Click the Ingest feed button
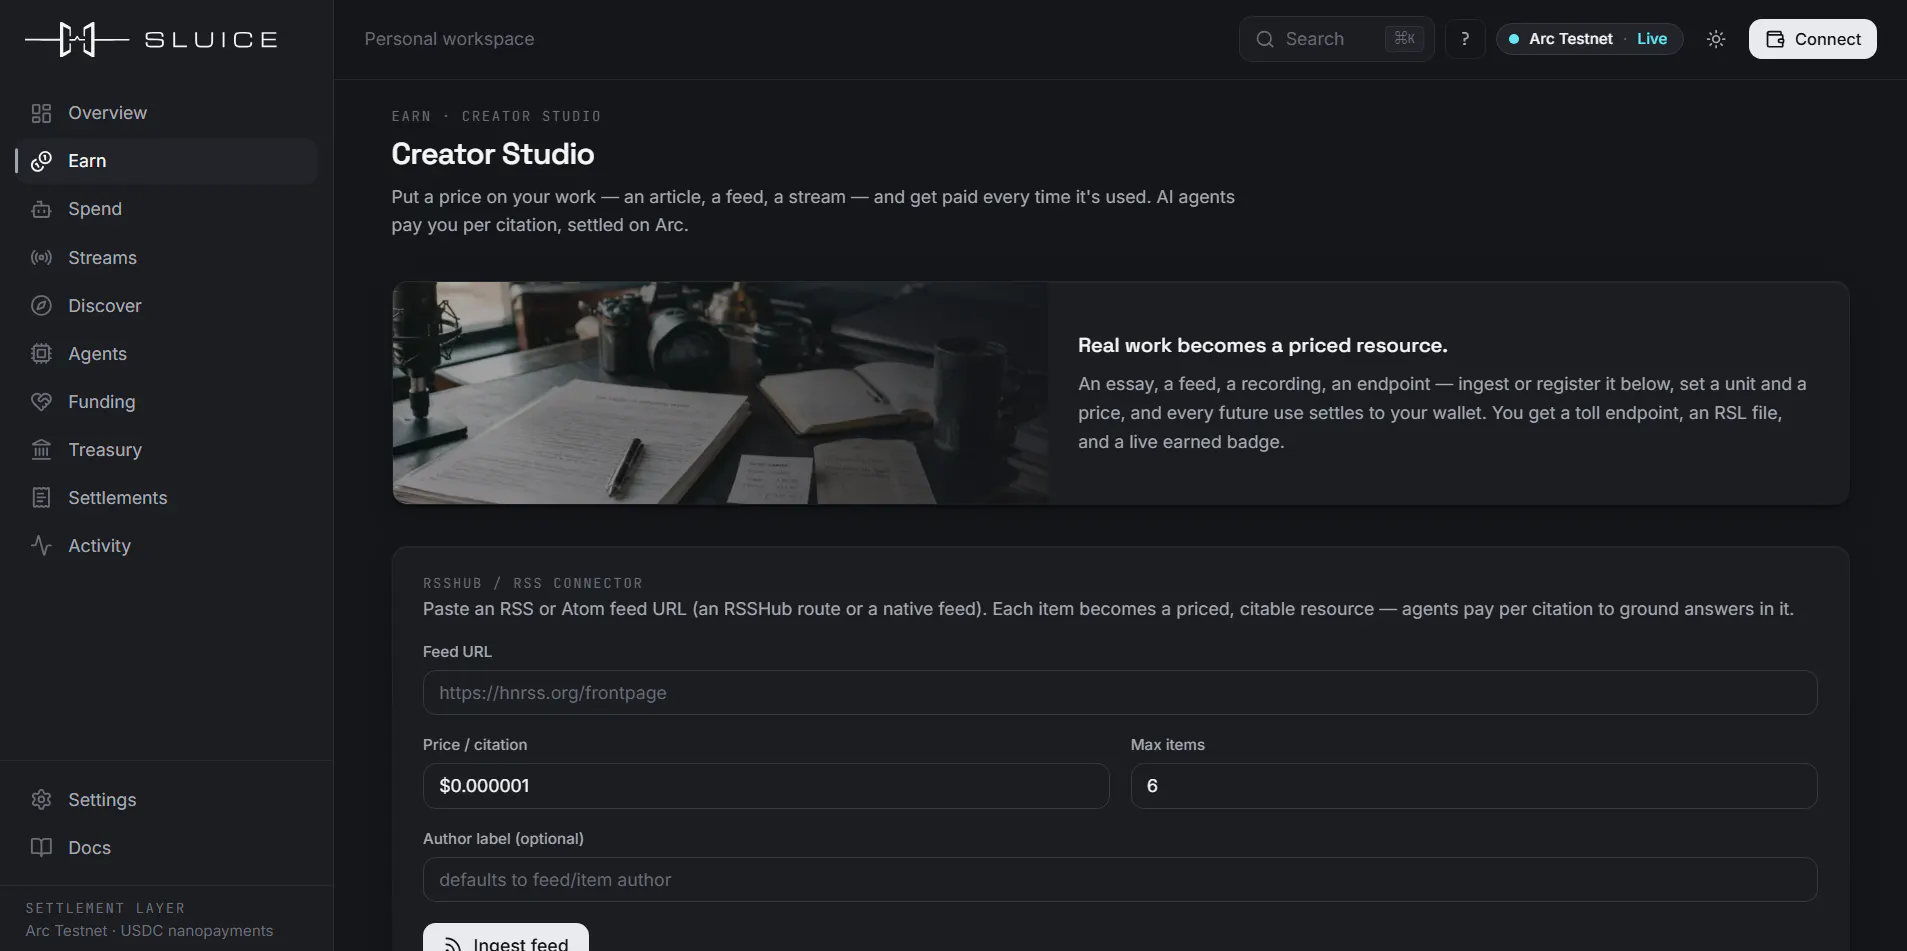1907x951 pixels. (506, 937)
